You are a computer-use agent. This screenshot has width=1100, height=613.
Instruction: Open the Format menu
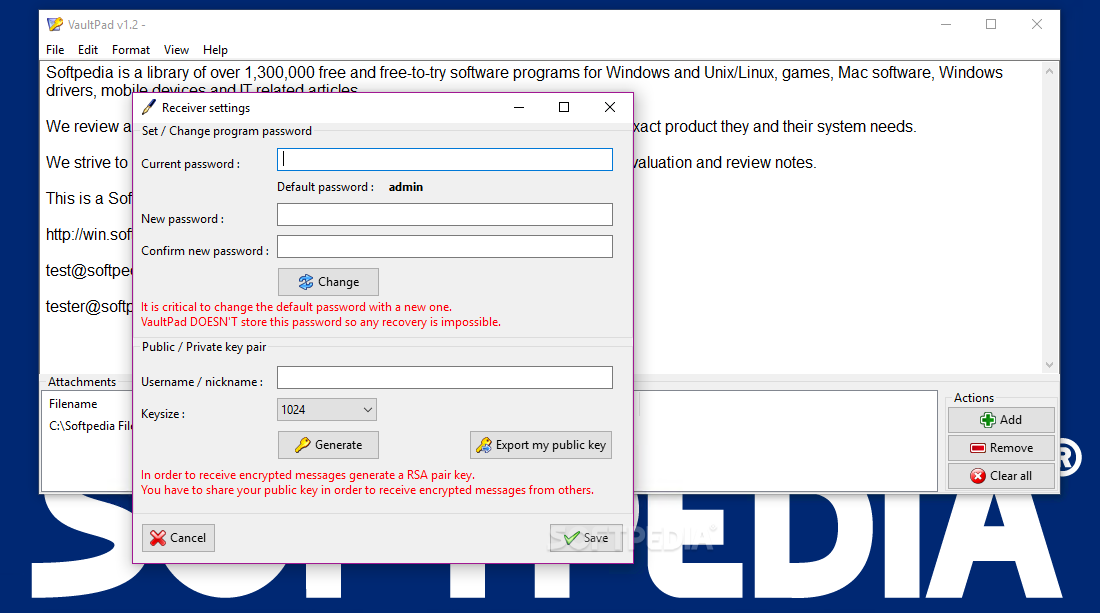click(130, 50)
